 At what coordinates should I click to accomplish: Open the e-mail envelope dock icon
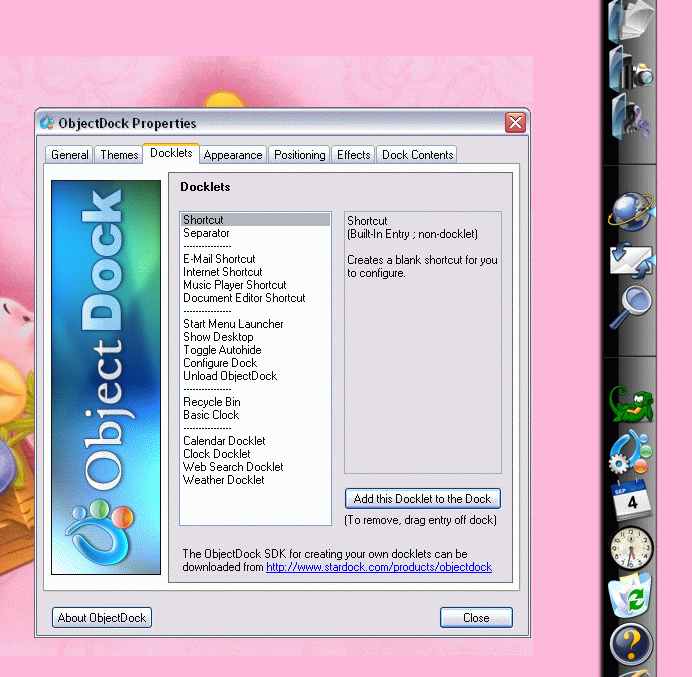[632, 260]
